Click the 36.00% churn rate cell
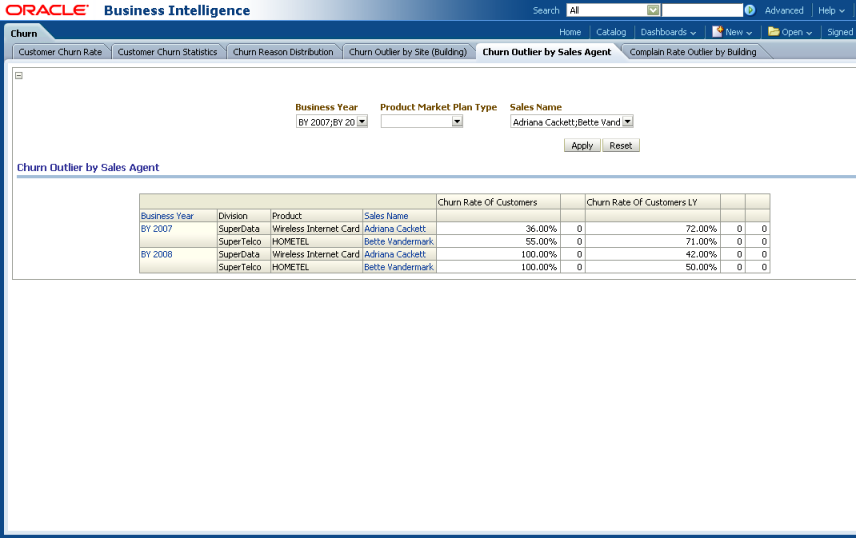 (498, 229)
